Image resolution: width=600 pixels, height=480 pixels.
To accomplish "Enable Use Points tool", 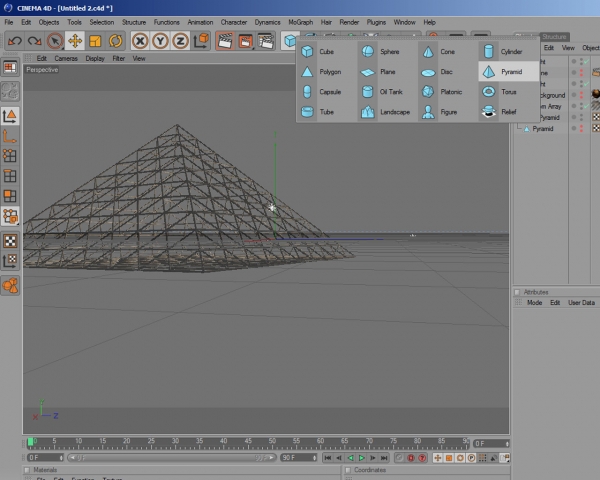I will 10,156.
